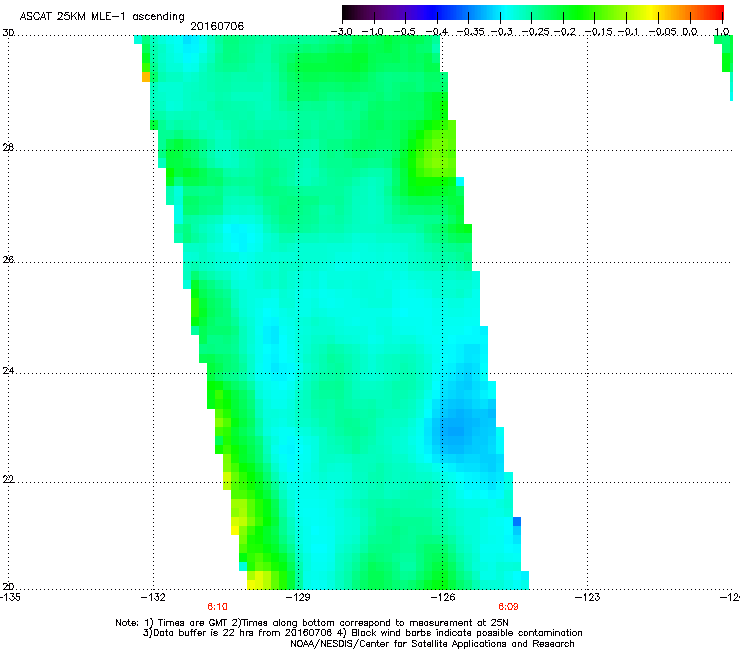Click the -0.15 color scale label
Viewport: 740px width, 650px height.
598,32
